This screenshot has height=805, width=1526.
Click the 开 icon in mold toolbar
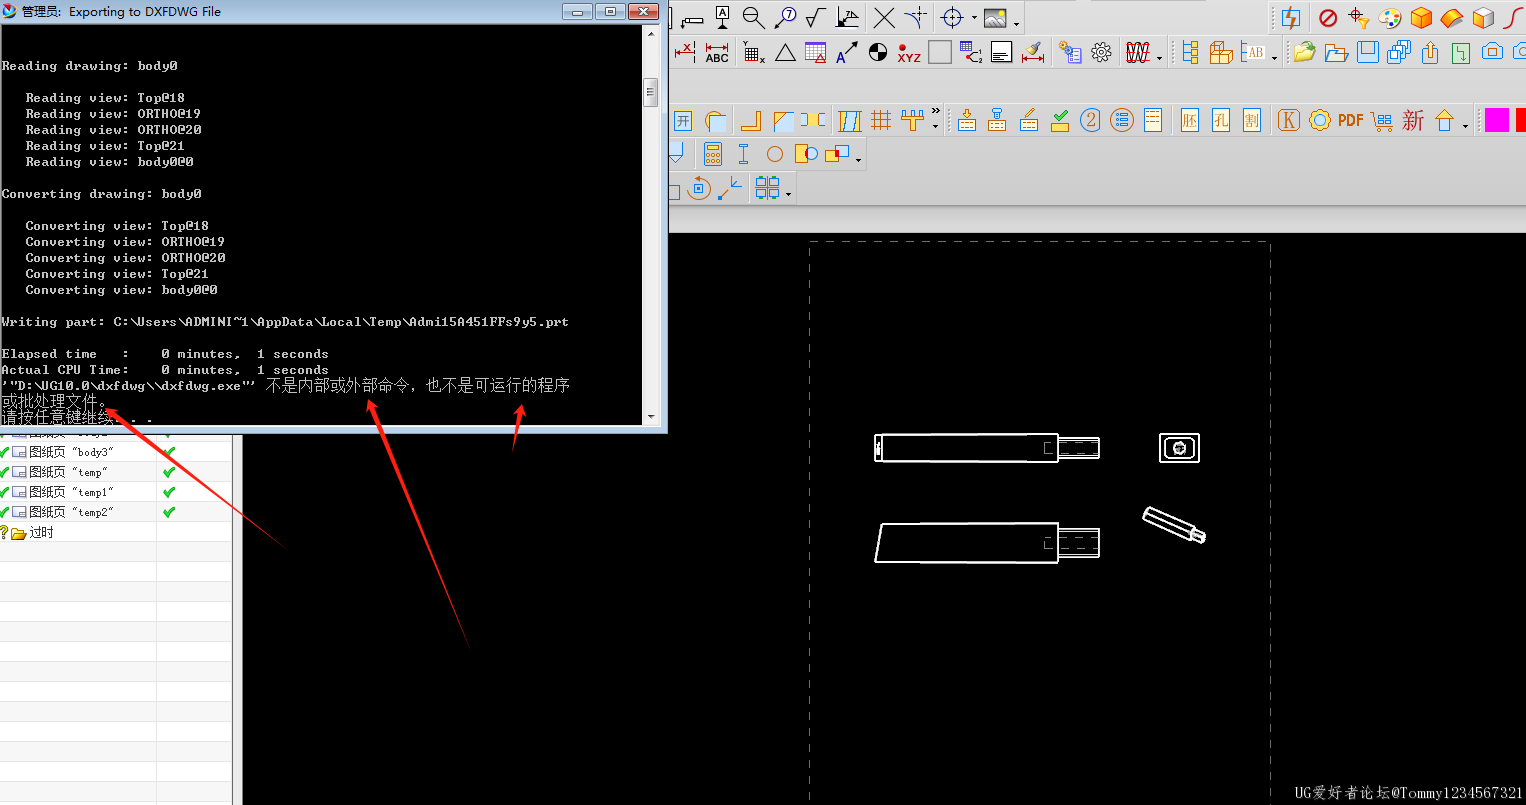[x=683, y=121]
